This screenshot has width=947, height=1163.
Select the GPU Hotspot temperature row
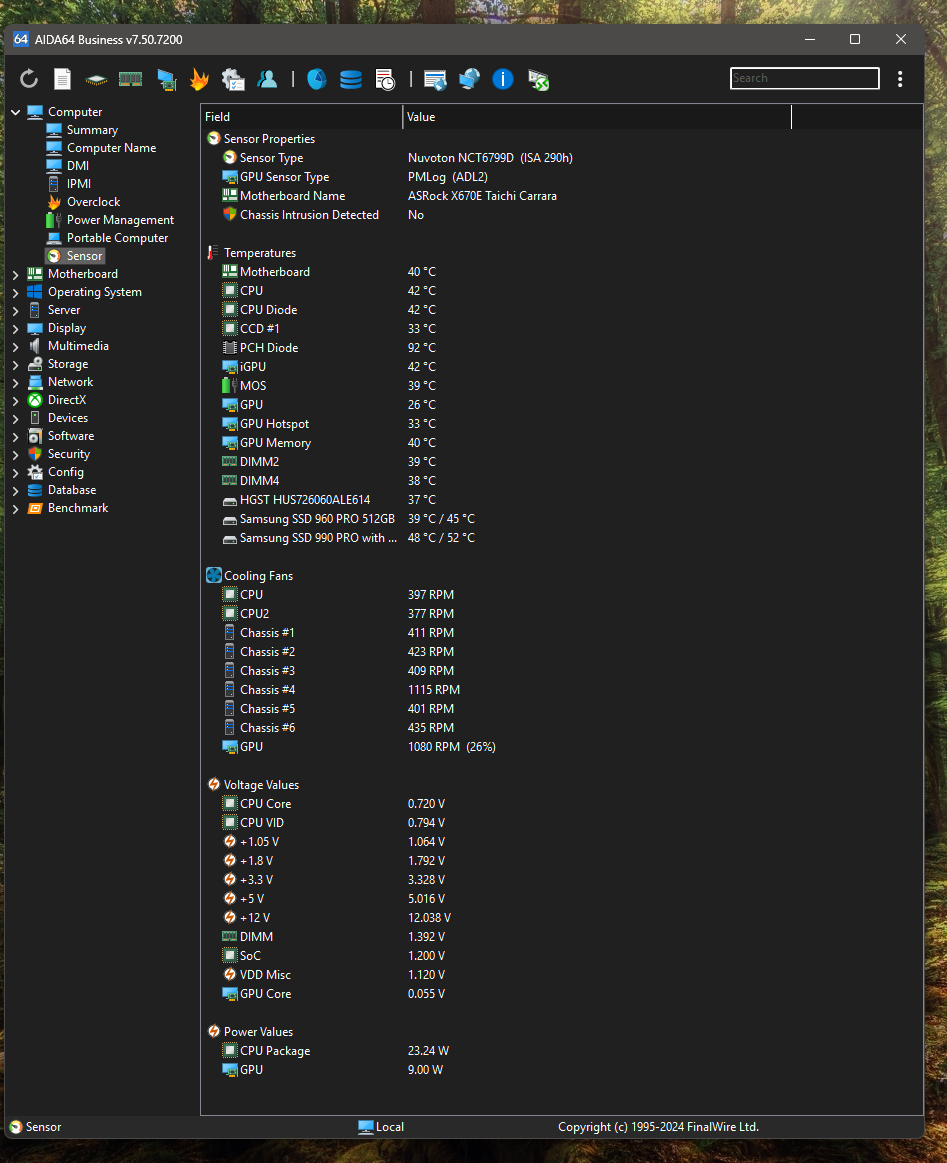pyautogui.click(x=561, y=424)
